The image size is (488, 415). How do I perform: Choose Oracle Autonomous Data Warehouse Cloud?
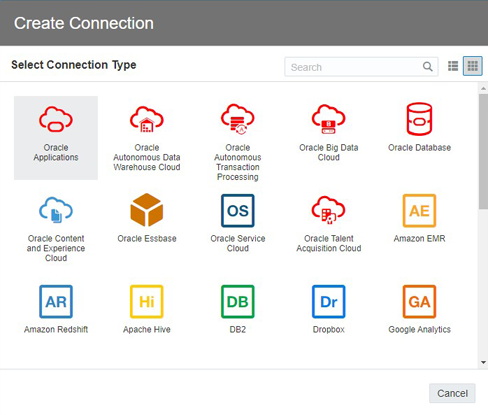click(x=147, y=138)
